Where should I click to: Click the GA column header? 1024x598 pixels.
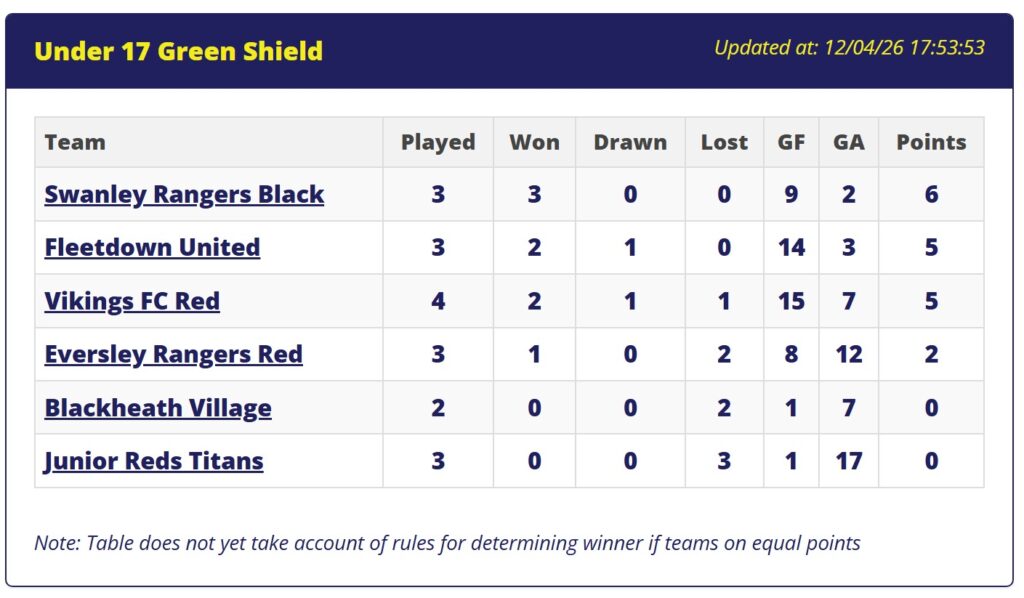(848, 142)
